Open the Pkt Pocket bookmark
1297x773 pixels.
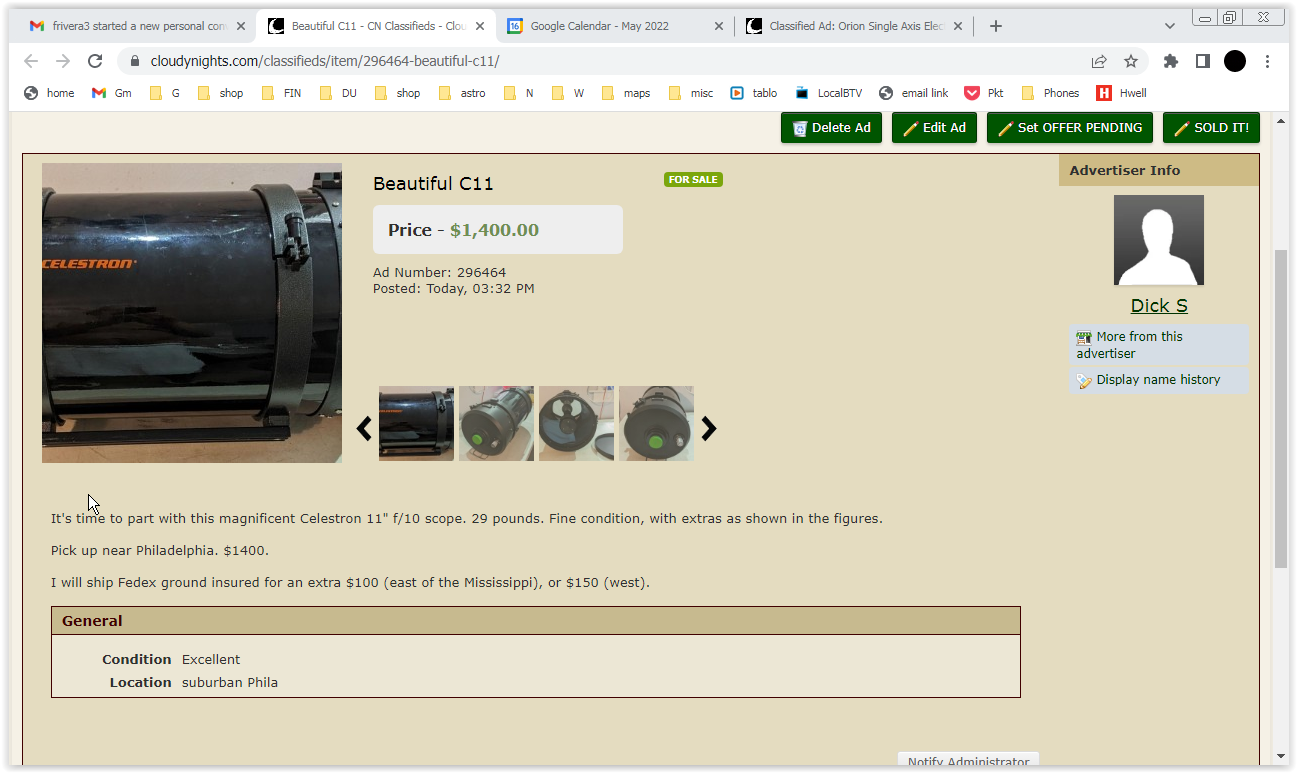(984, 93)
